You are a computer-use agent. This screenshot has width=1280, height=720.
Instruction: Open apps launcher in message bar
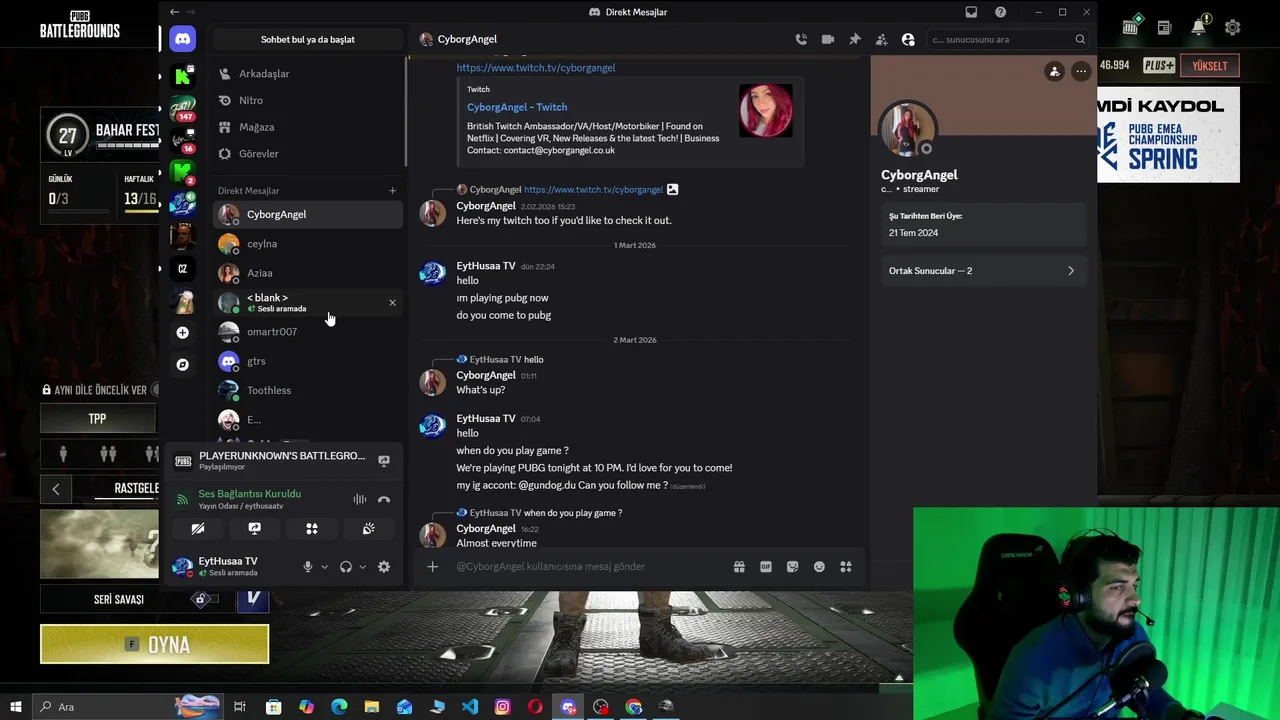(846, 567)
